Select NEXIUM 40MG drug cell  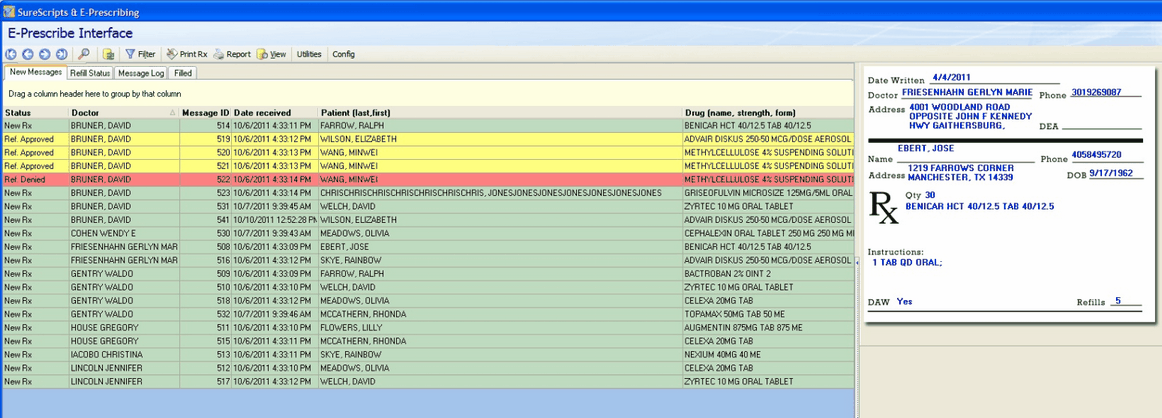coord(768,354)
